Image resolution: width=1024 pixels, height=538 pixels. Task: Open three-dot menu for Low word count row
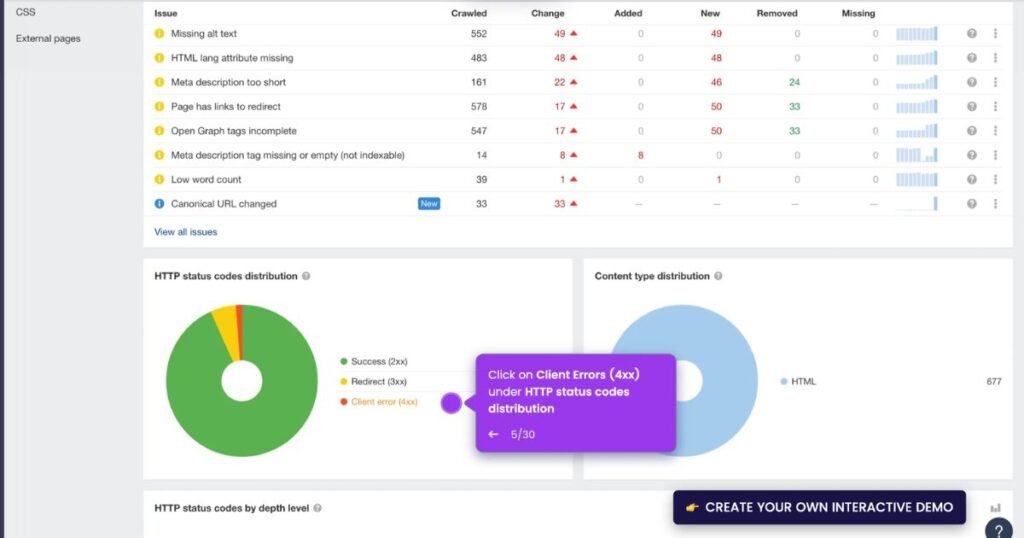tap(995, 180)
